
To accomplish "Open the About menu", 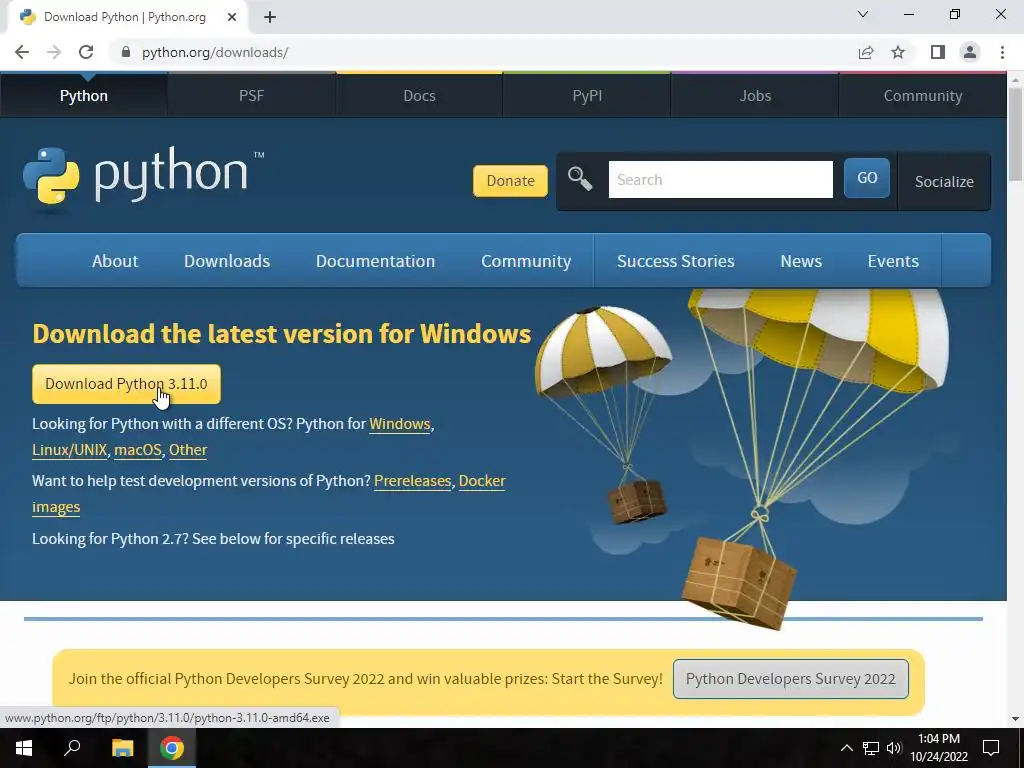I will 115,261.
